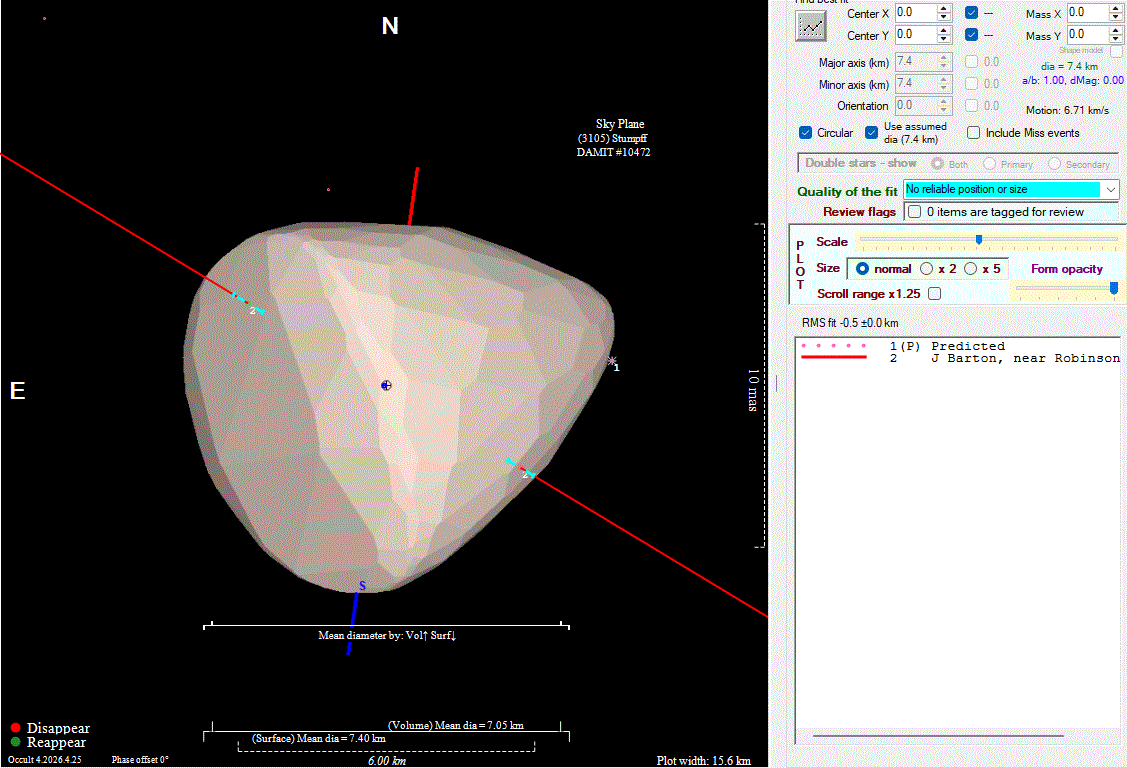The height and width of the screenshot is (768, 1127).
Task: Click the (Volume) Mean dia = 7.05 km text
Action: click(x=456, y=725)
